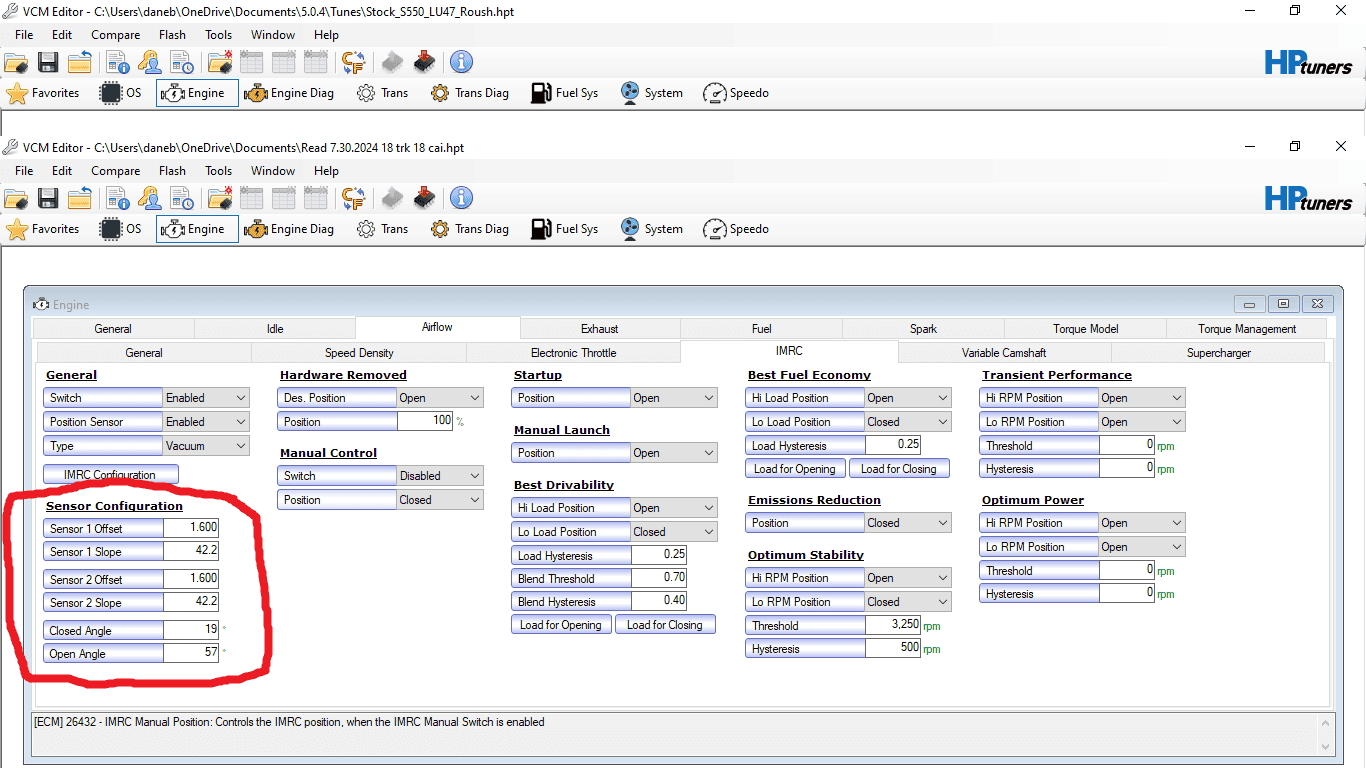This screenshot has height=768, width=1366.
Task: Open Optimum Power Lo RPM Position dropdown
Action: (1142, 547)
